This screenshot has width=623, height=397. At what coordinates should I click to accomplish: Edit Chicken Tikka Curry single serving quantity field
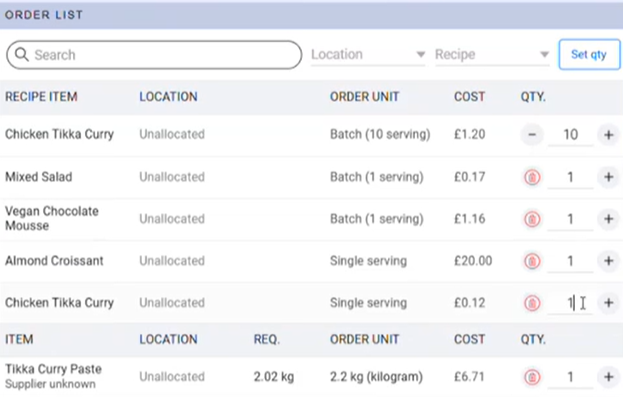pos(571,303)
